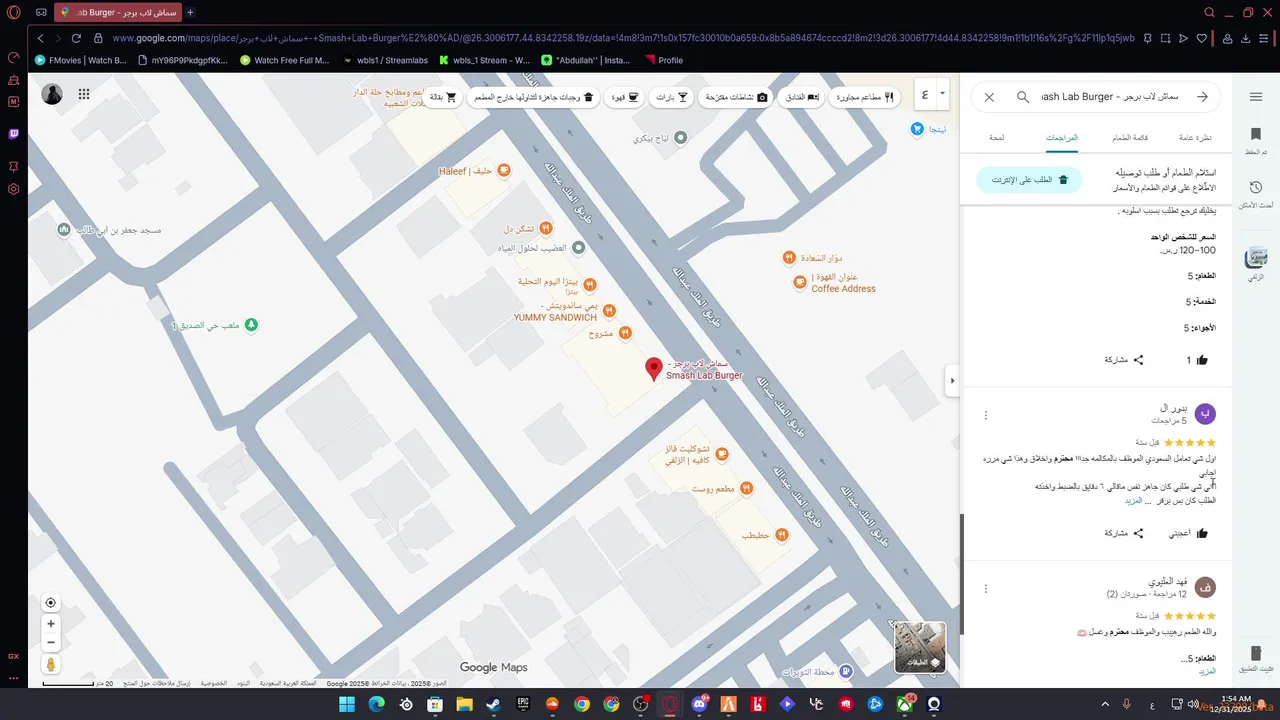Click the البنود terms link in footer
Viewport: 1280px width, 720px height.
(x=243, y=683)
